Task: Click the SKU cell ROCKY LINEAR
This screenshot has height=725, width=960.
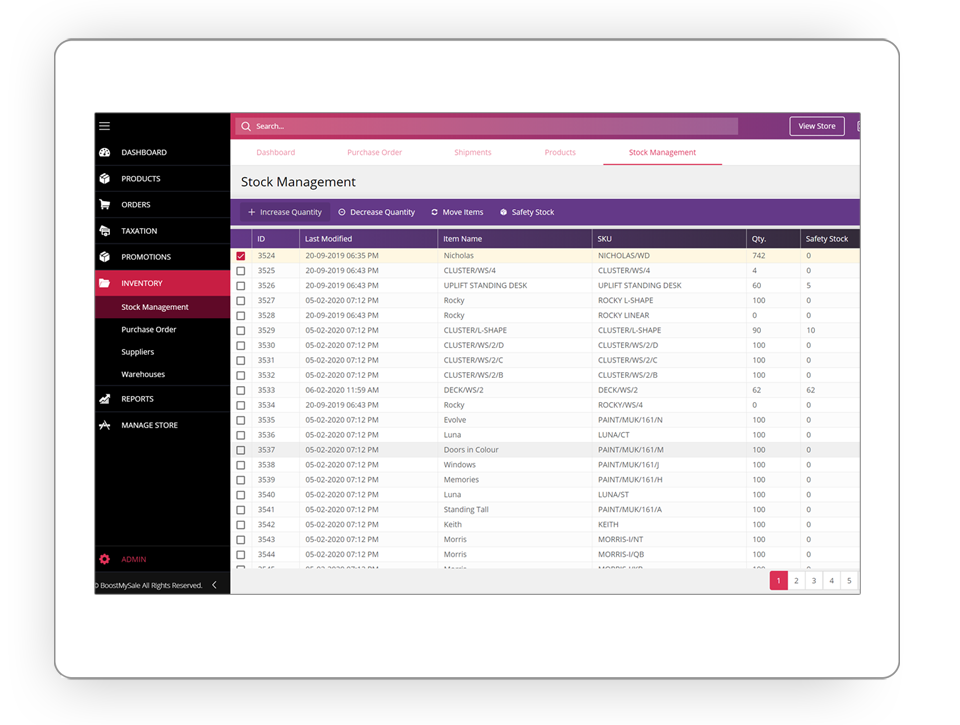Action: [x=623, y=315]
